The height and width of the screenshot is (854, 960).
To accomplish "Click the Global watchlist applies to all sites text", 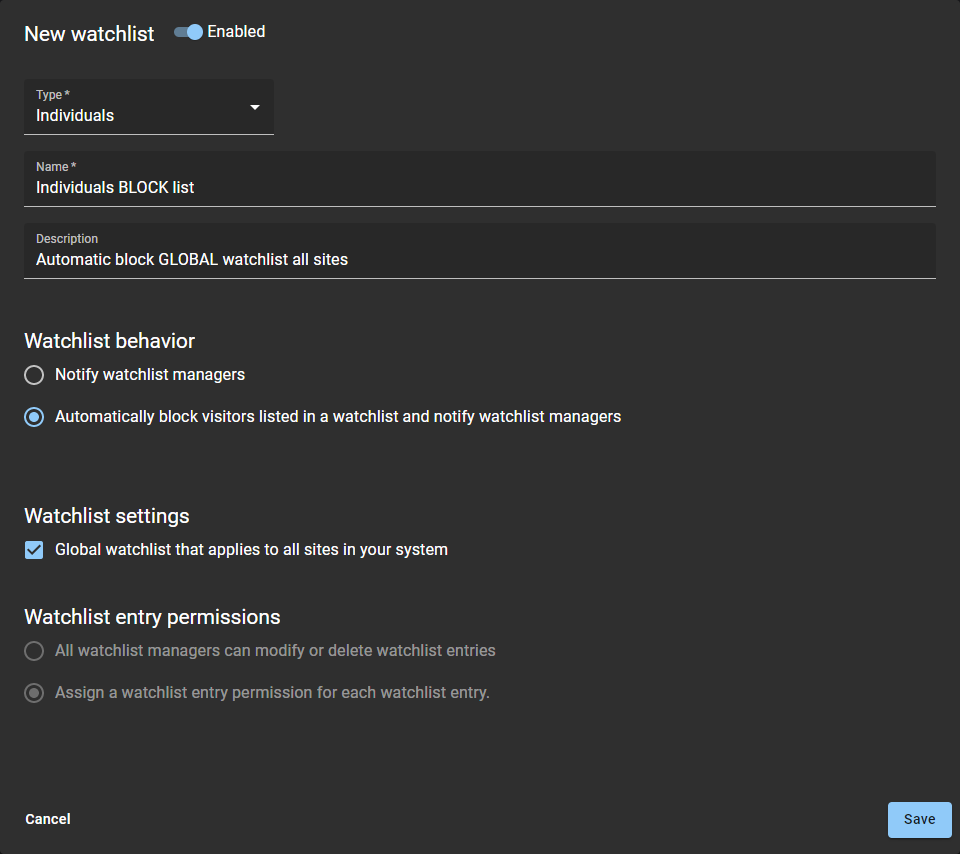I will (x=251, y=550).
